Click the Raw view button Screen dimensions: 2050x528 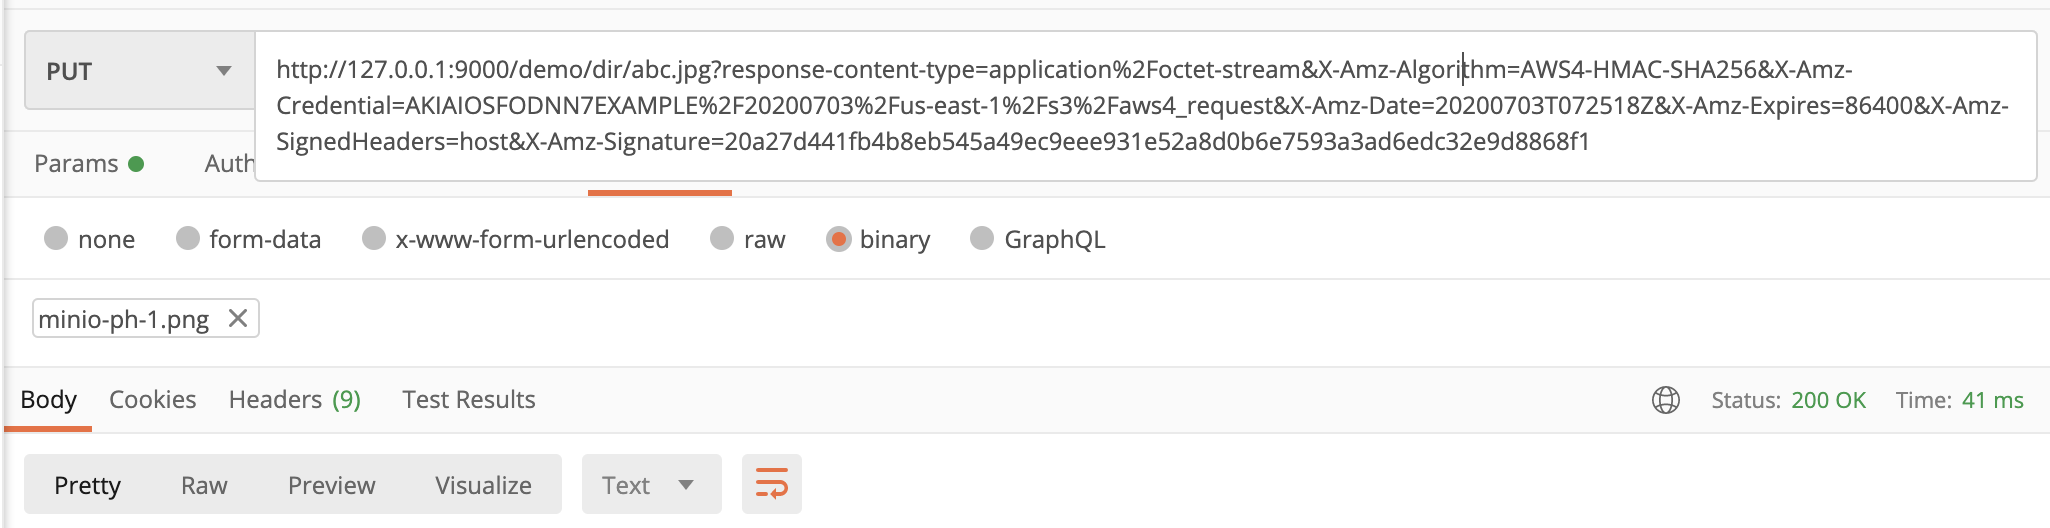coord(204,485)
